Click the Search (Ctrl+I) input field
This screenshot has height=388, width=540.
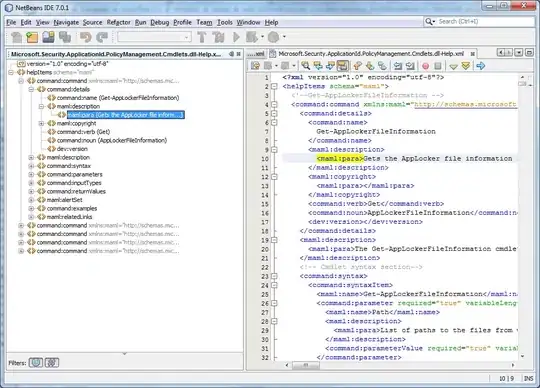pyautogui.click(x=485, y=22)
